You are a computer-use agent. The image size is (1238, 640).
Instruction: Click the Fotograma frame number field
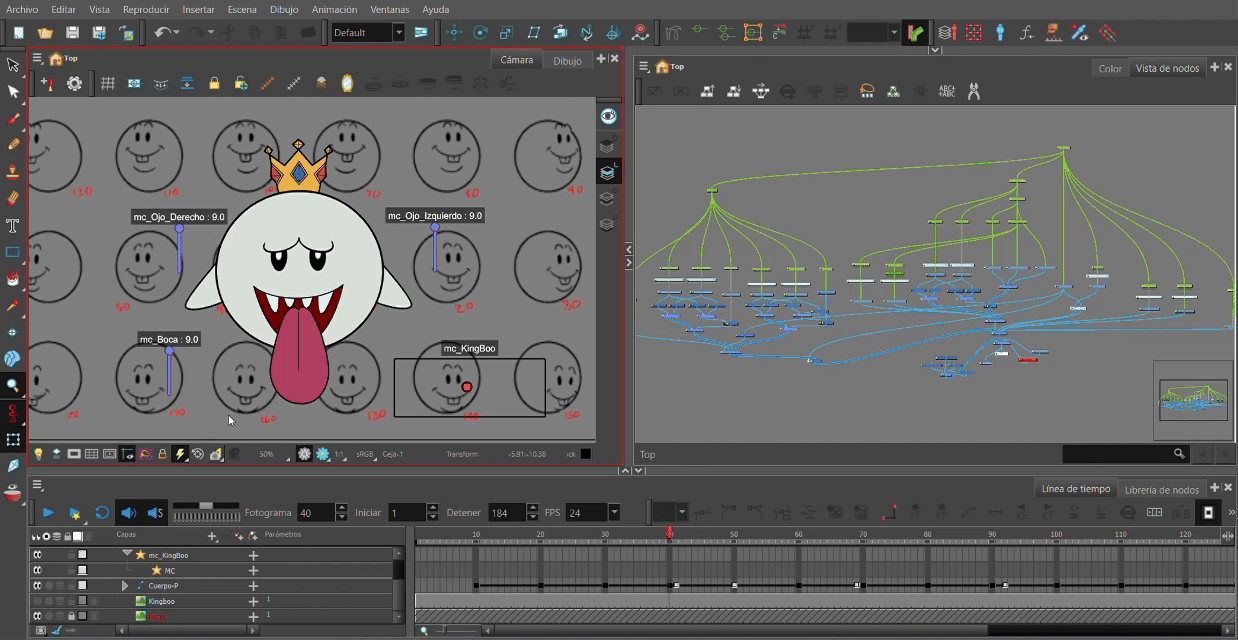click(x=316, y=512)
